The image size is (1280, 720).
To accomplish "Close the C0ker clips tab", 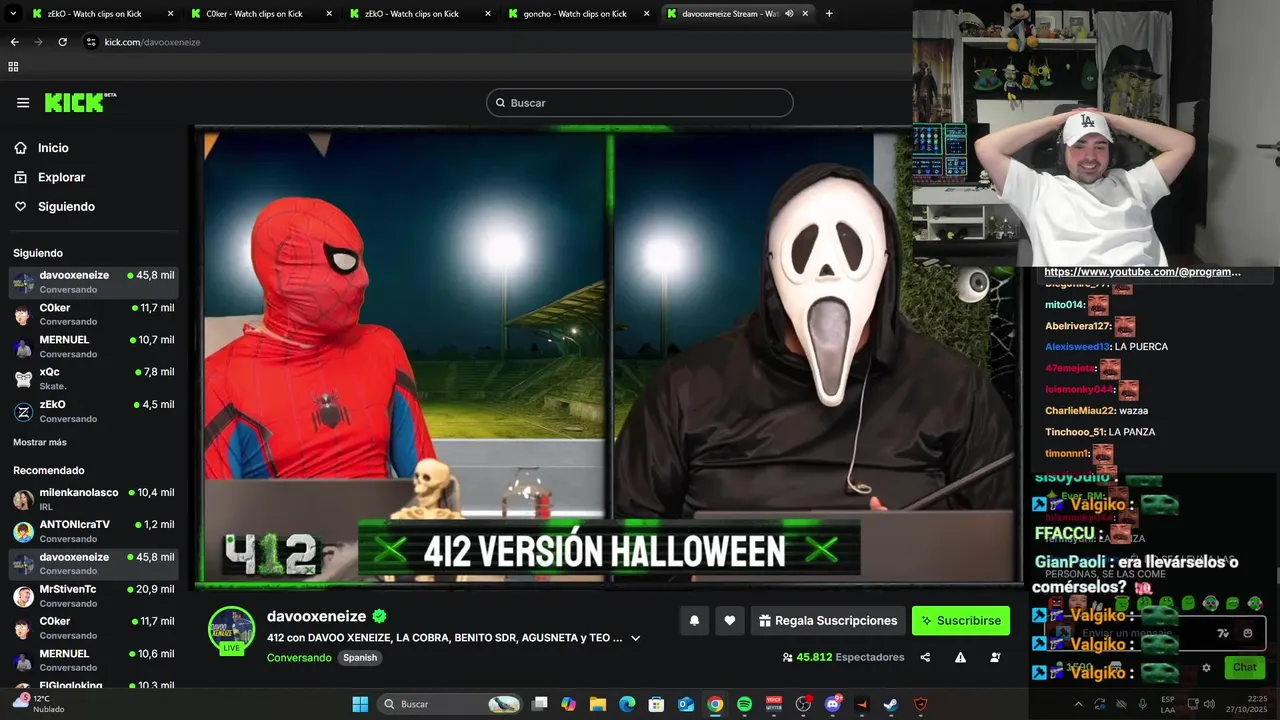I will click(x=329, y=14).
